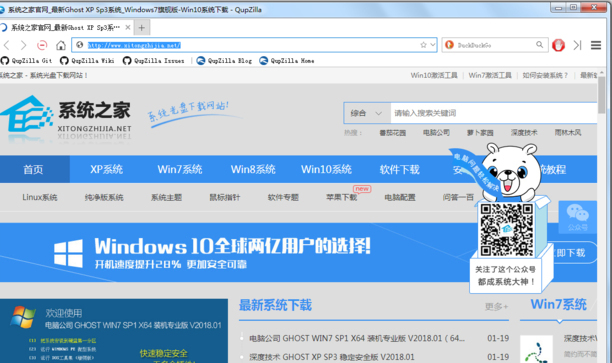
Task: Close the 系统之家 tab
Action: (128, 28)
